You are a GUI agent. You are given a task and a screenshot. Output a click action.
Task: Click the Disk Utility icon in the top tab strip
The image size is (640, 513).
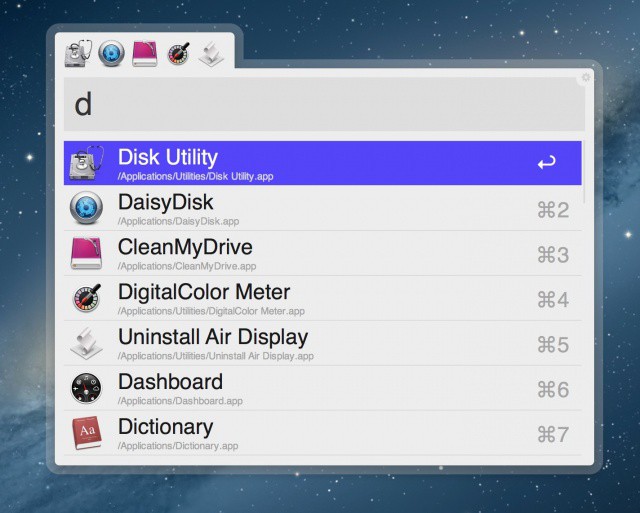coord(79,54)
